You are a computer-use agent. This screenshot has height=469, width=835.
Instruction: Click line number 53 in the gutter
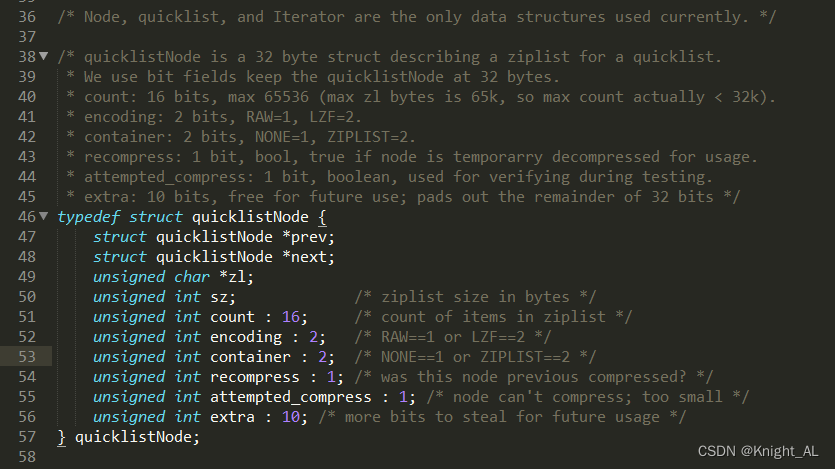point(27,357)
